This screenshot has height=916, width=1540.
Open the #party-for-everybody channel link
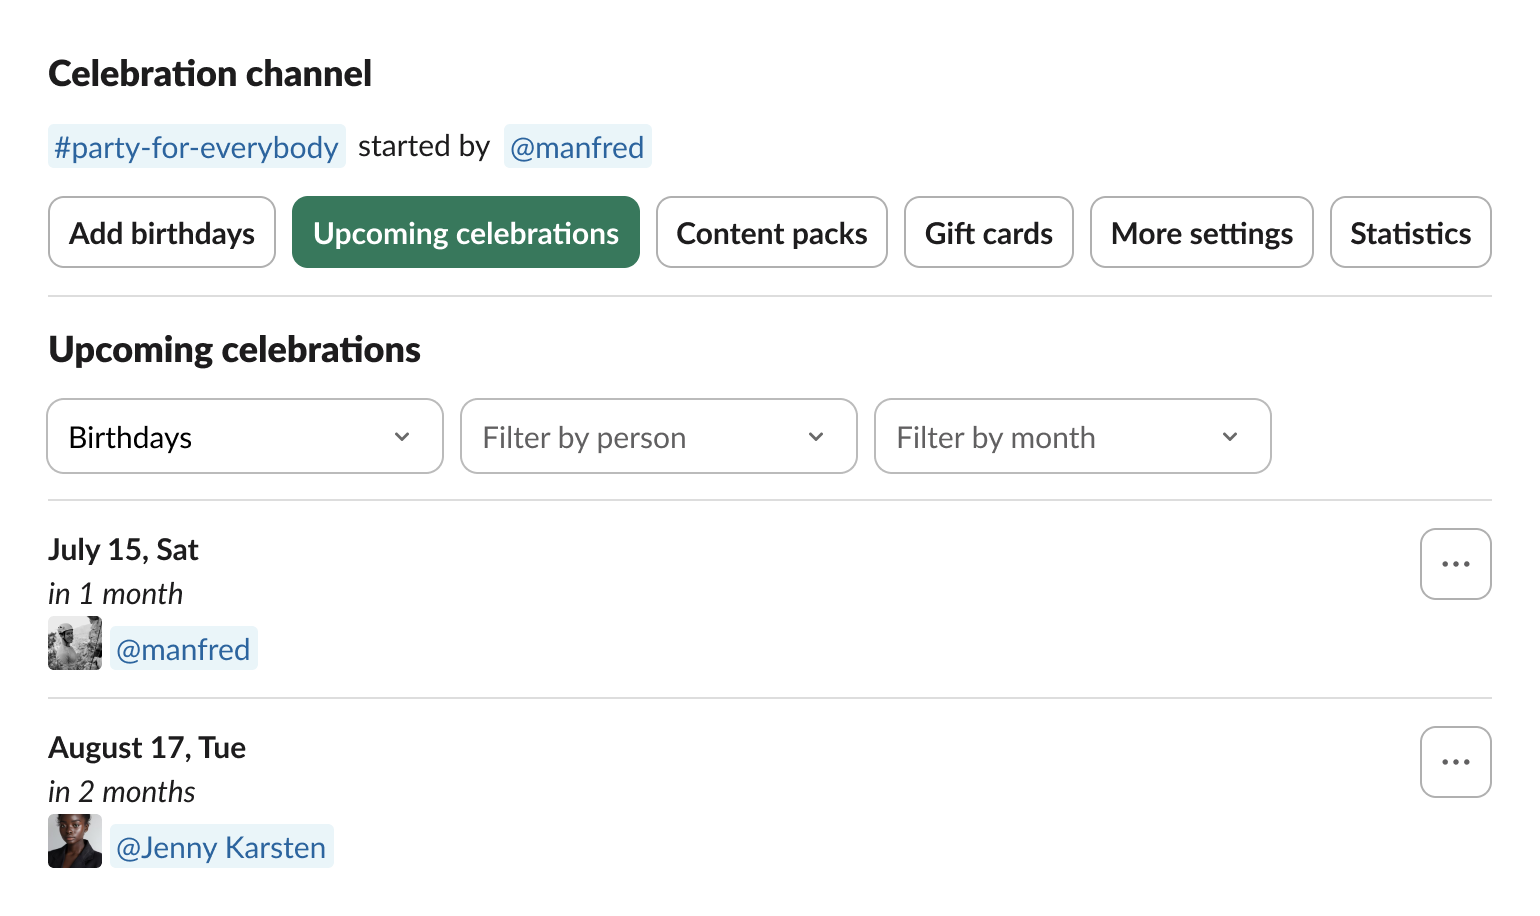pos(196,146)
